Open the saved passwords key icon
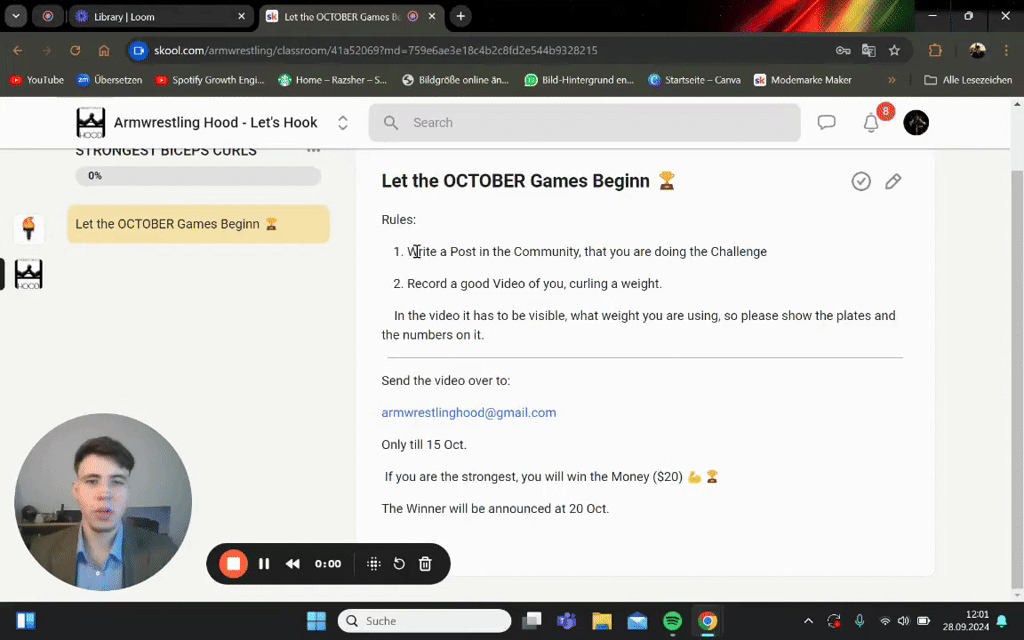 (x=842, y=50)
